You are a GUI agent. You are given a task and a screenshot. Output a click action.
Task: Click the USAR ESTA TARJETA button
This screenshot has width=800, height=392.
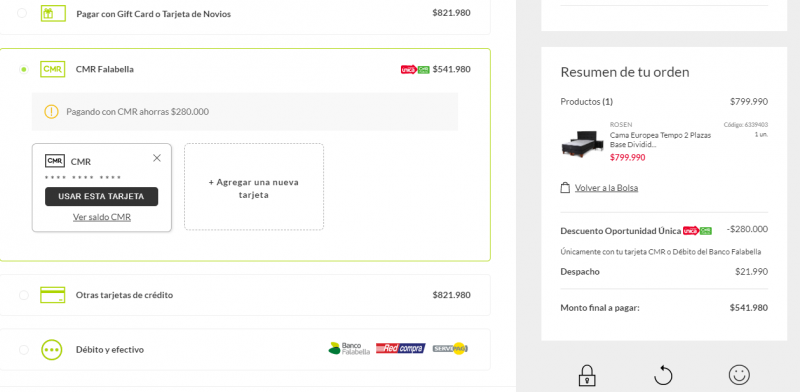pyautogui.click(x=102, y=197)
